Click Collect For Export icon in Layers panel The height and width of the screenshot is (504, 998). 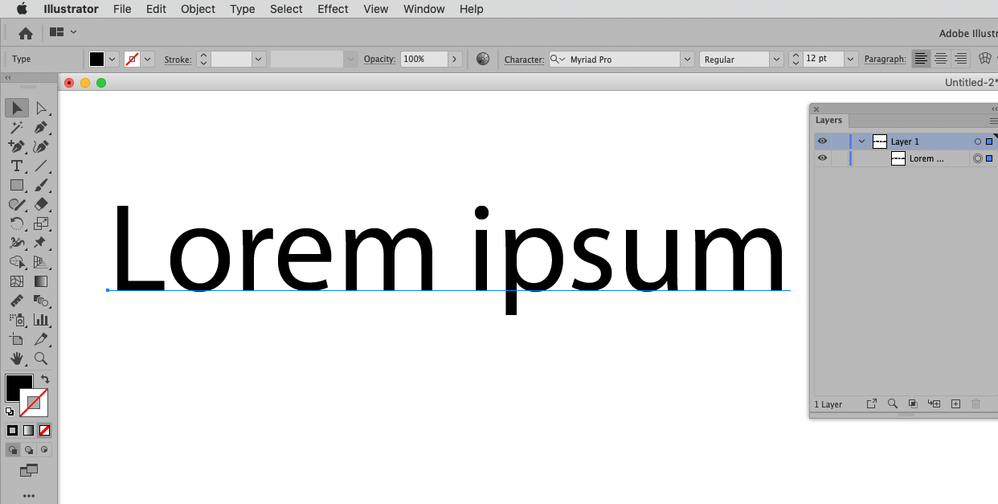pos(871,403)
